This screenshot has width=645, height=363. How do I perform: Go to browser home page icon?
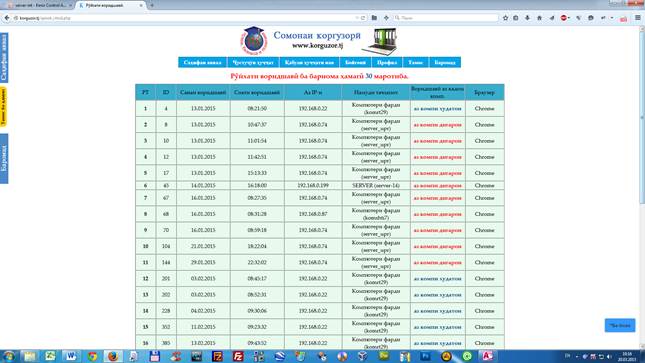pos(539,18)
